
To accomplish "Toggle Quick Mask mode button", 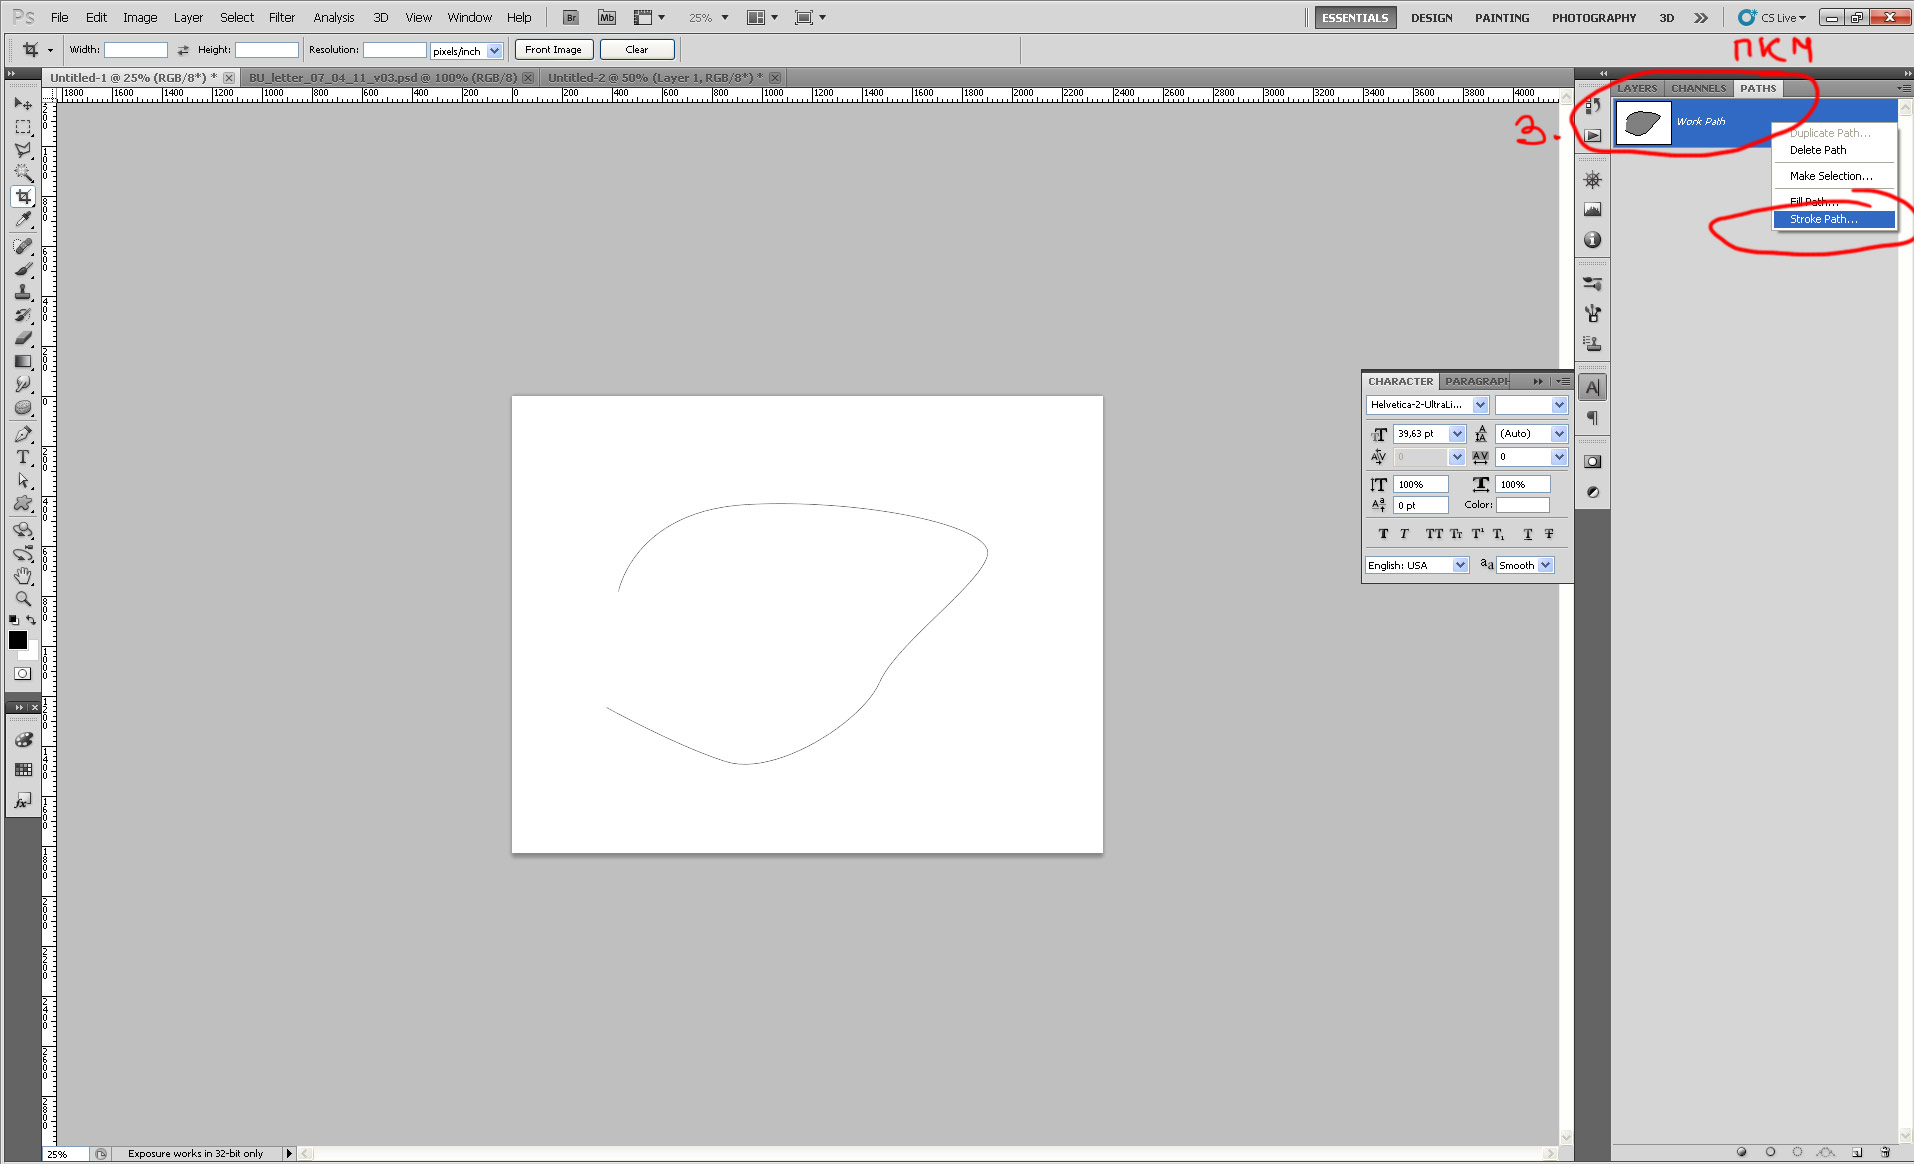I will click(x=22, y=673).
